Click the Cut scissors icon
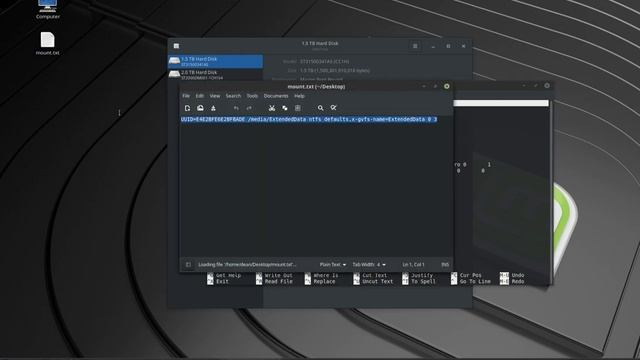 (272, 108)
